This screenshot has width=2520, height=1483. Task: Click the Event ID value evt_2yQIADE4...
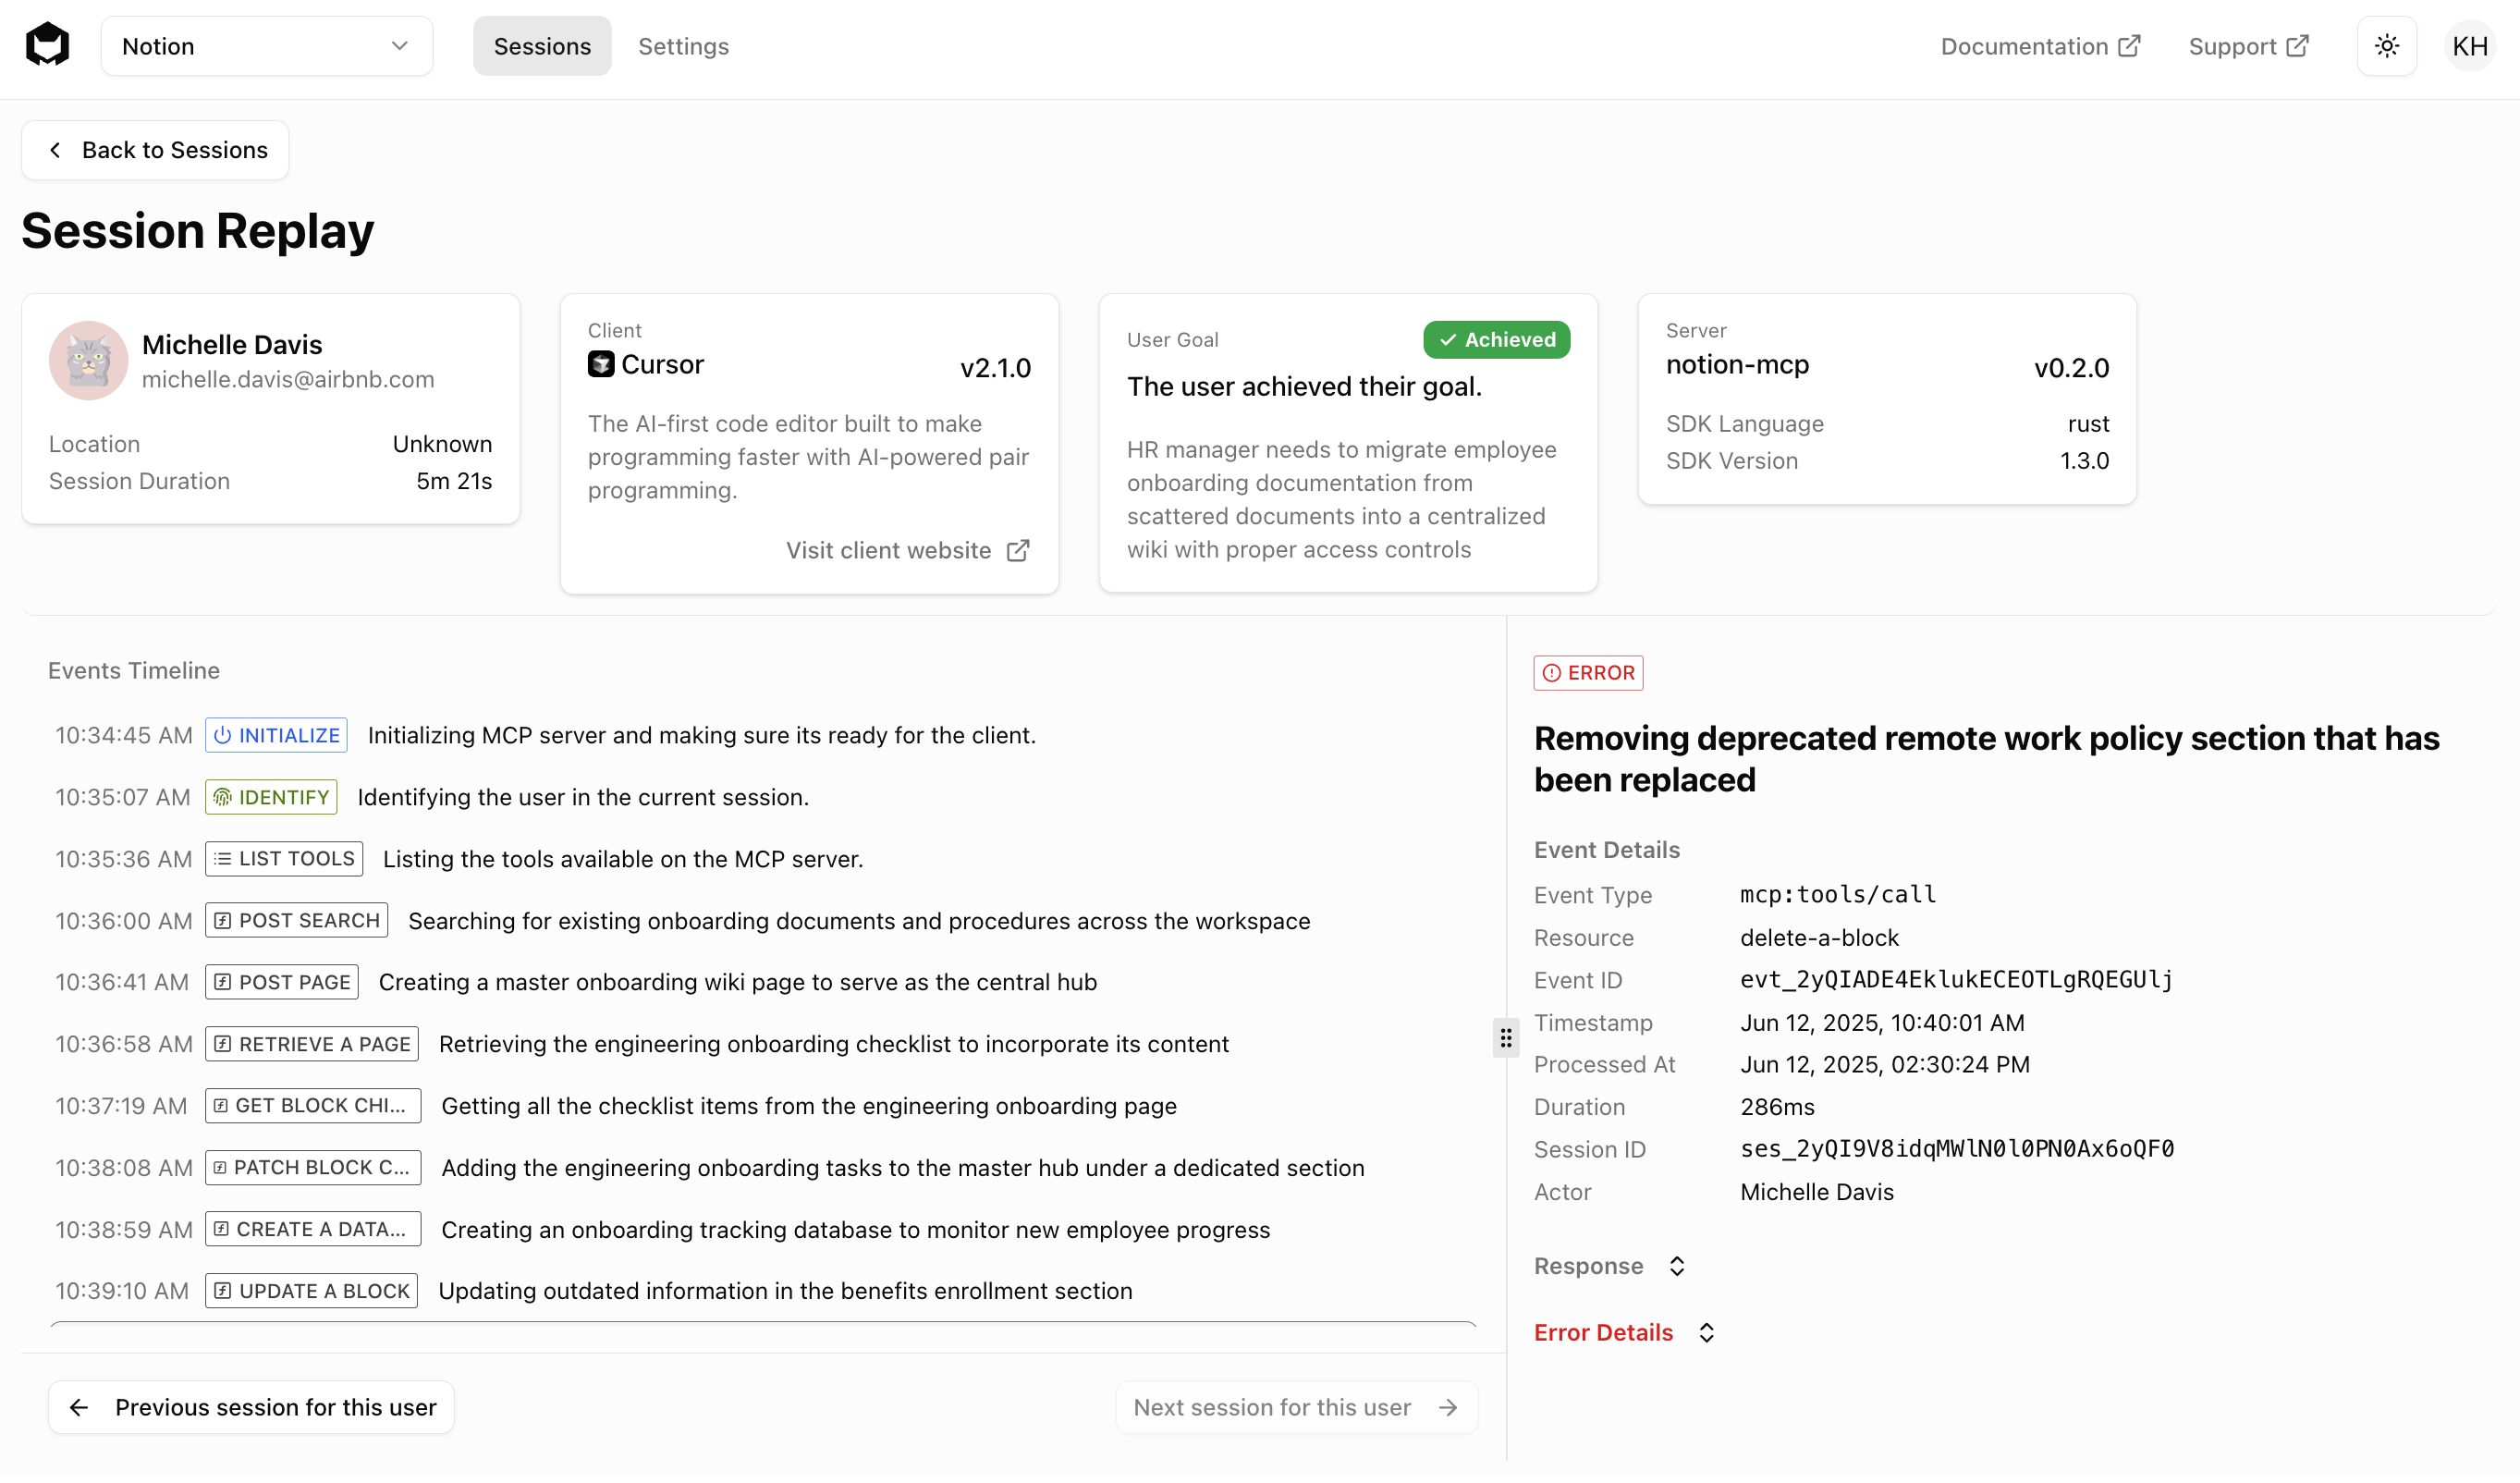coord(1956,980)
